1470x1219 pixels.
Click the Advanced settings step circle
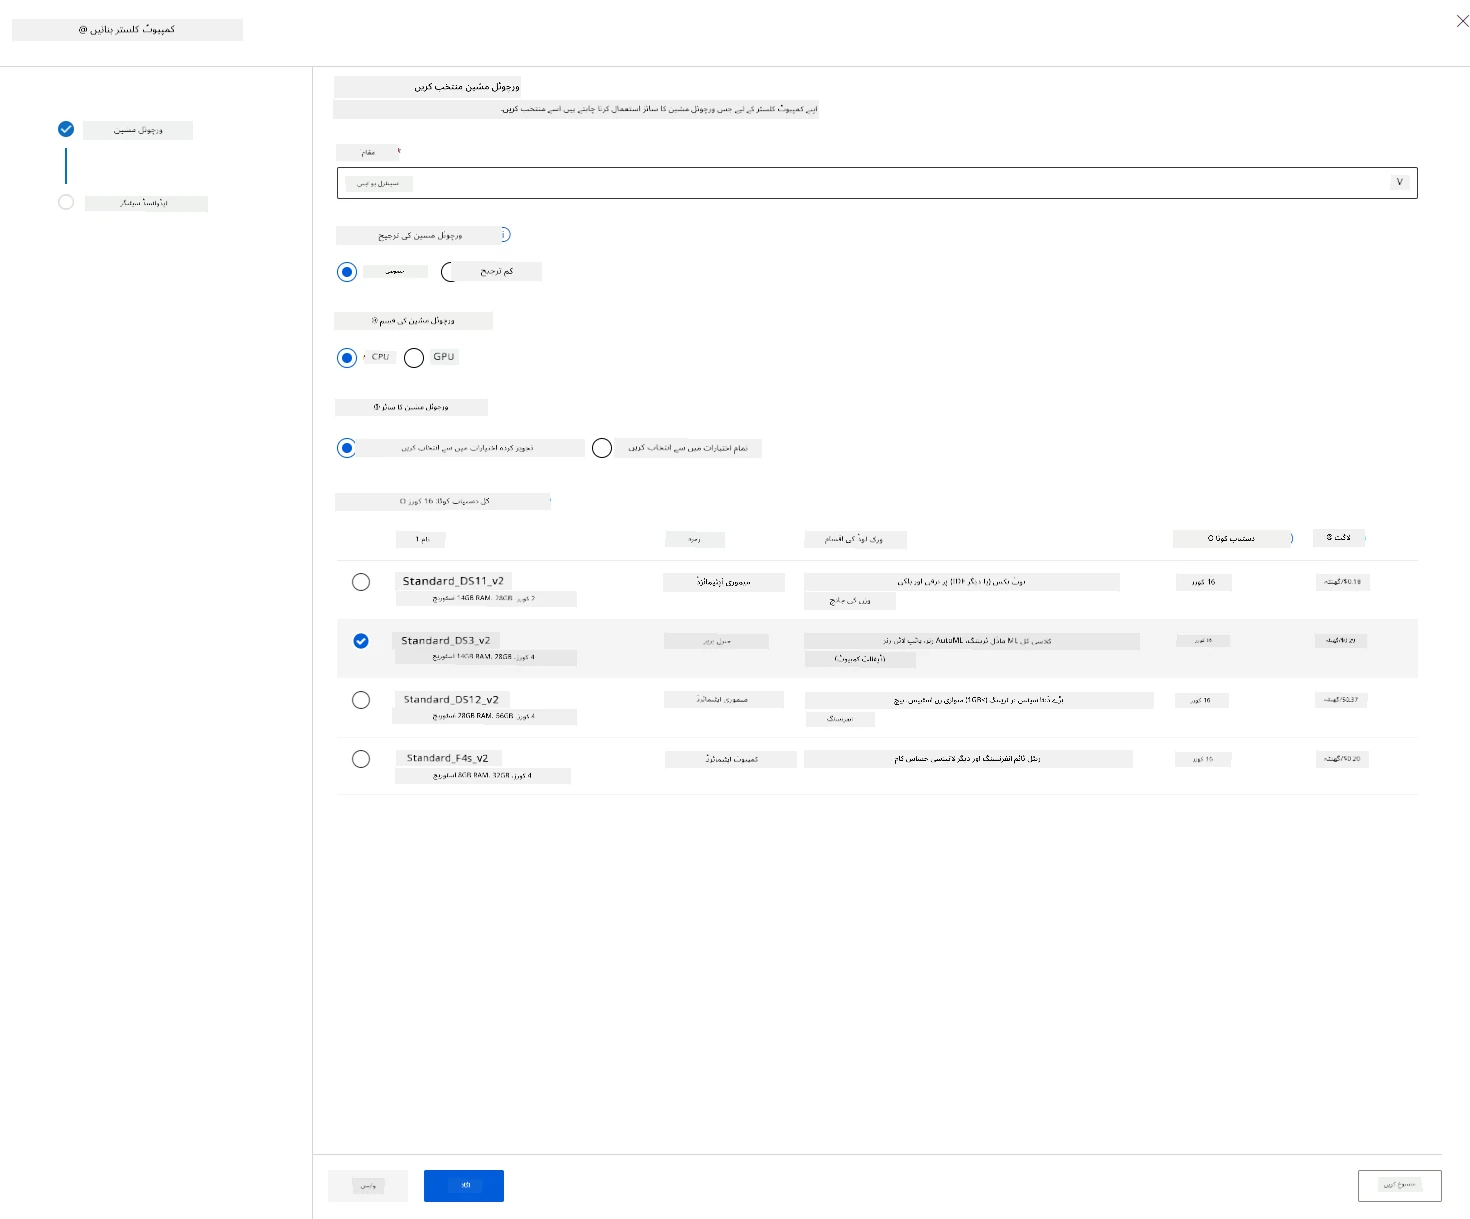click(x=66, y=202)
